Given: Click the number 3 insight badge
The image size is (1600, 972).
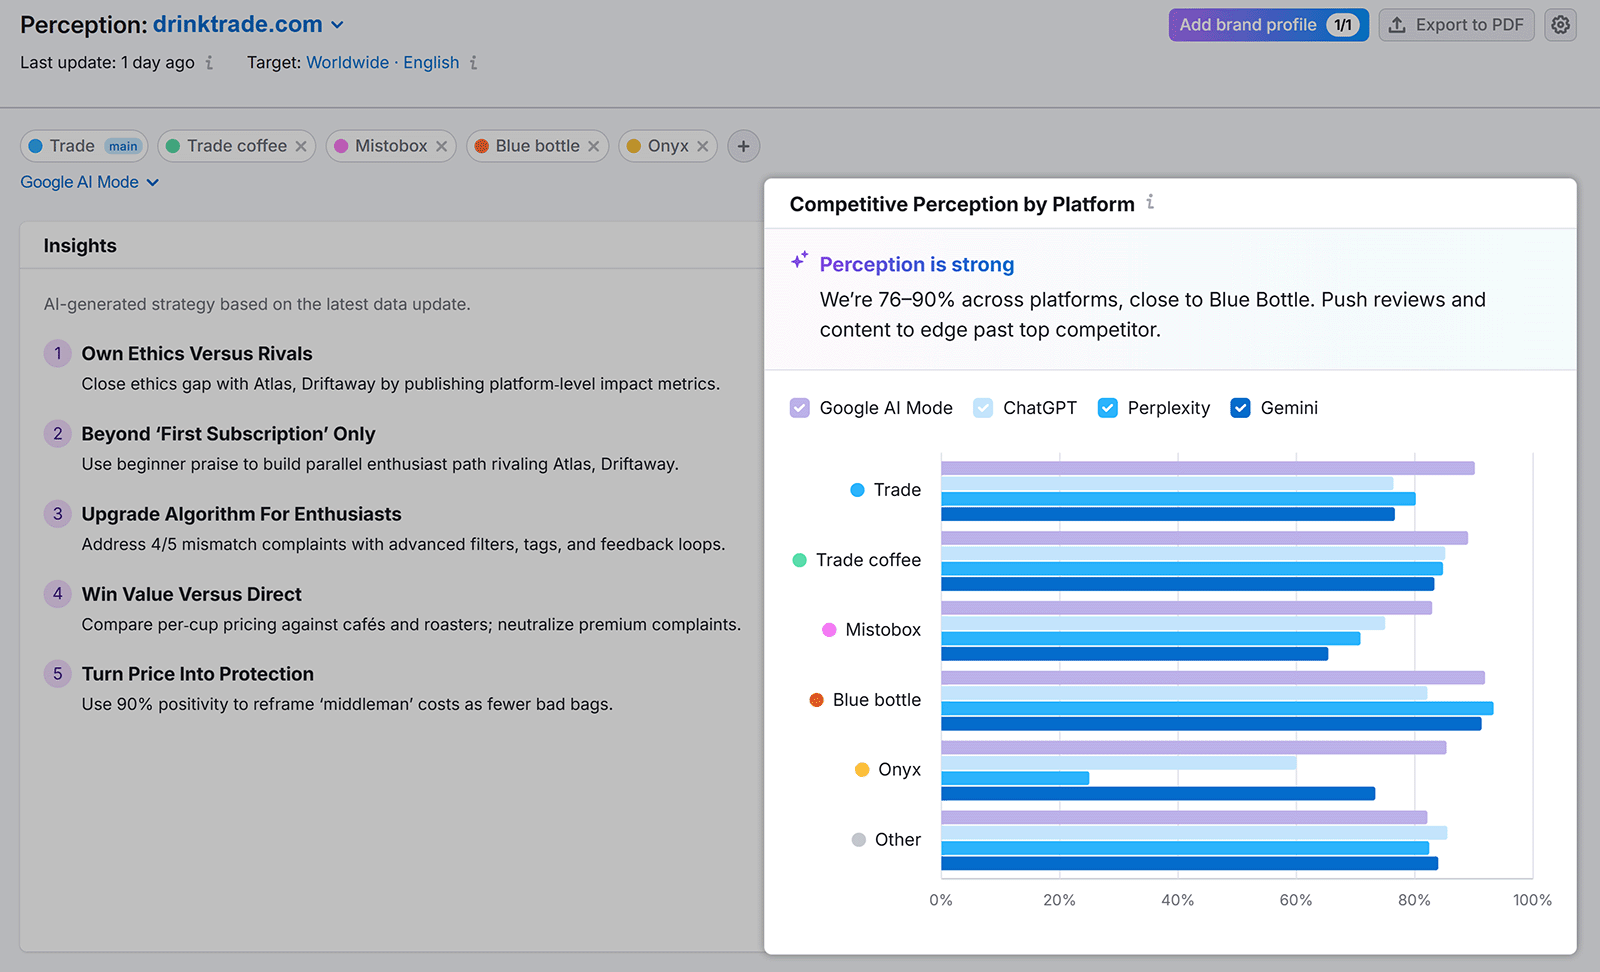Looking at the screenshot, I should (x=57, y=513).
